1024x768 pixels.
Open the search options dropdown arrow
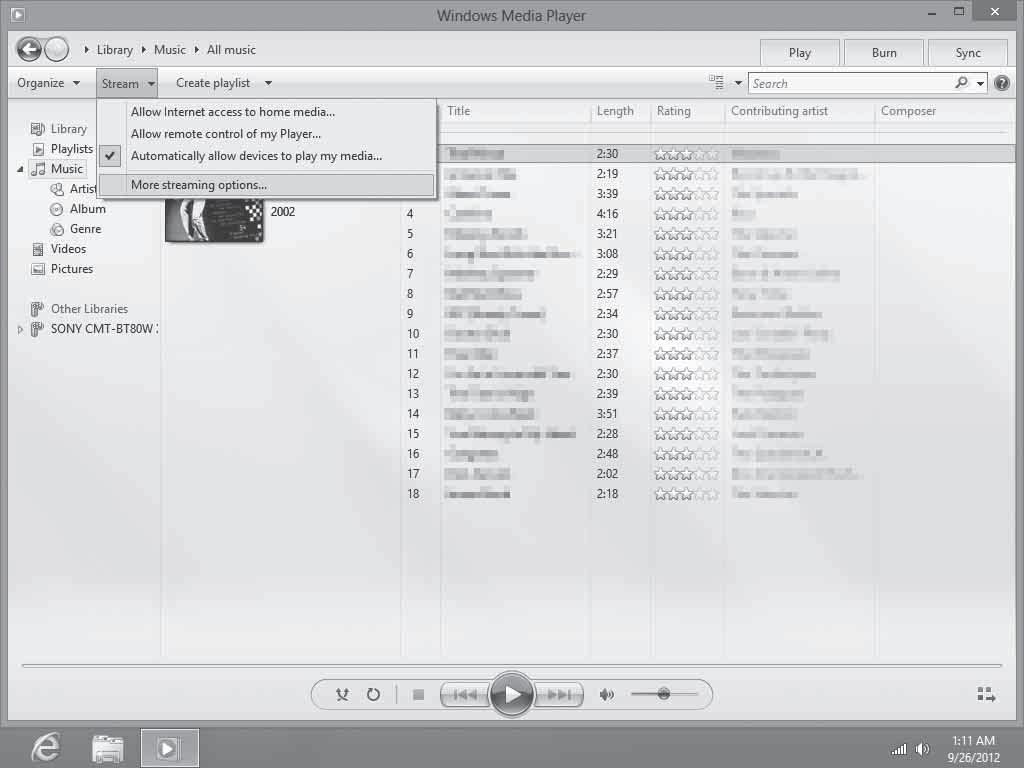pyautogui.click(x=980, y=83)
